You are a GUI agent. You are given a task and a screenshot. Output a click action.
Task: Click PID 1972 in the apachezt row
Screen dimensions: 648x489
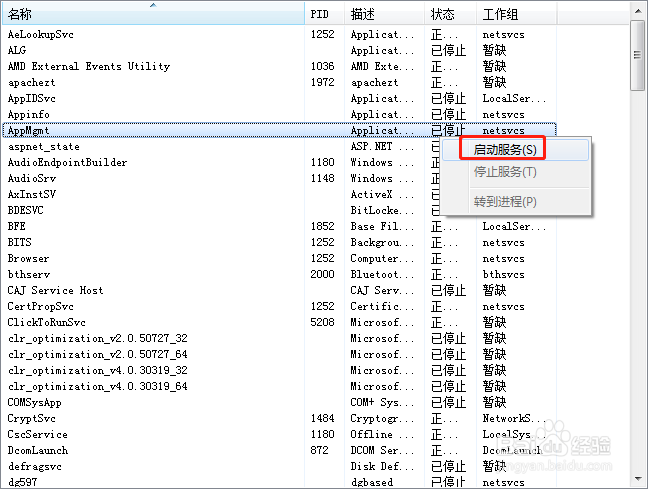(x=322, y=83)
